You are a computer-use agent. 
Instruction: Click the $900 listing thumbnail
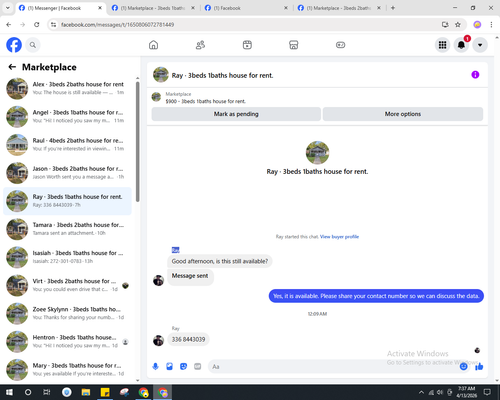click(x=156, y=97)
